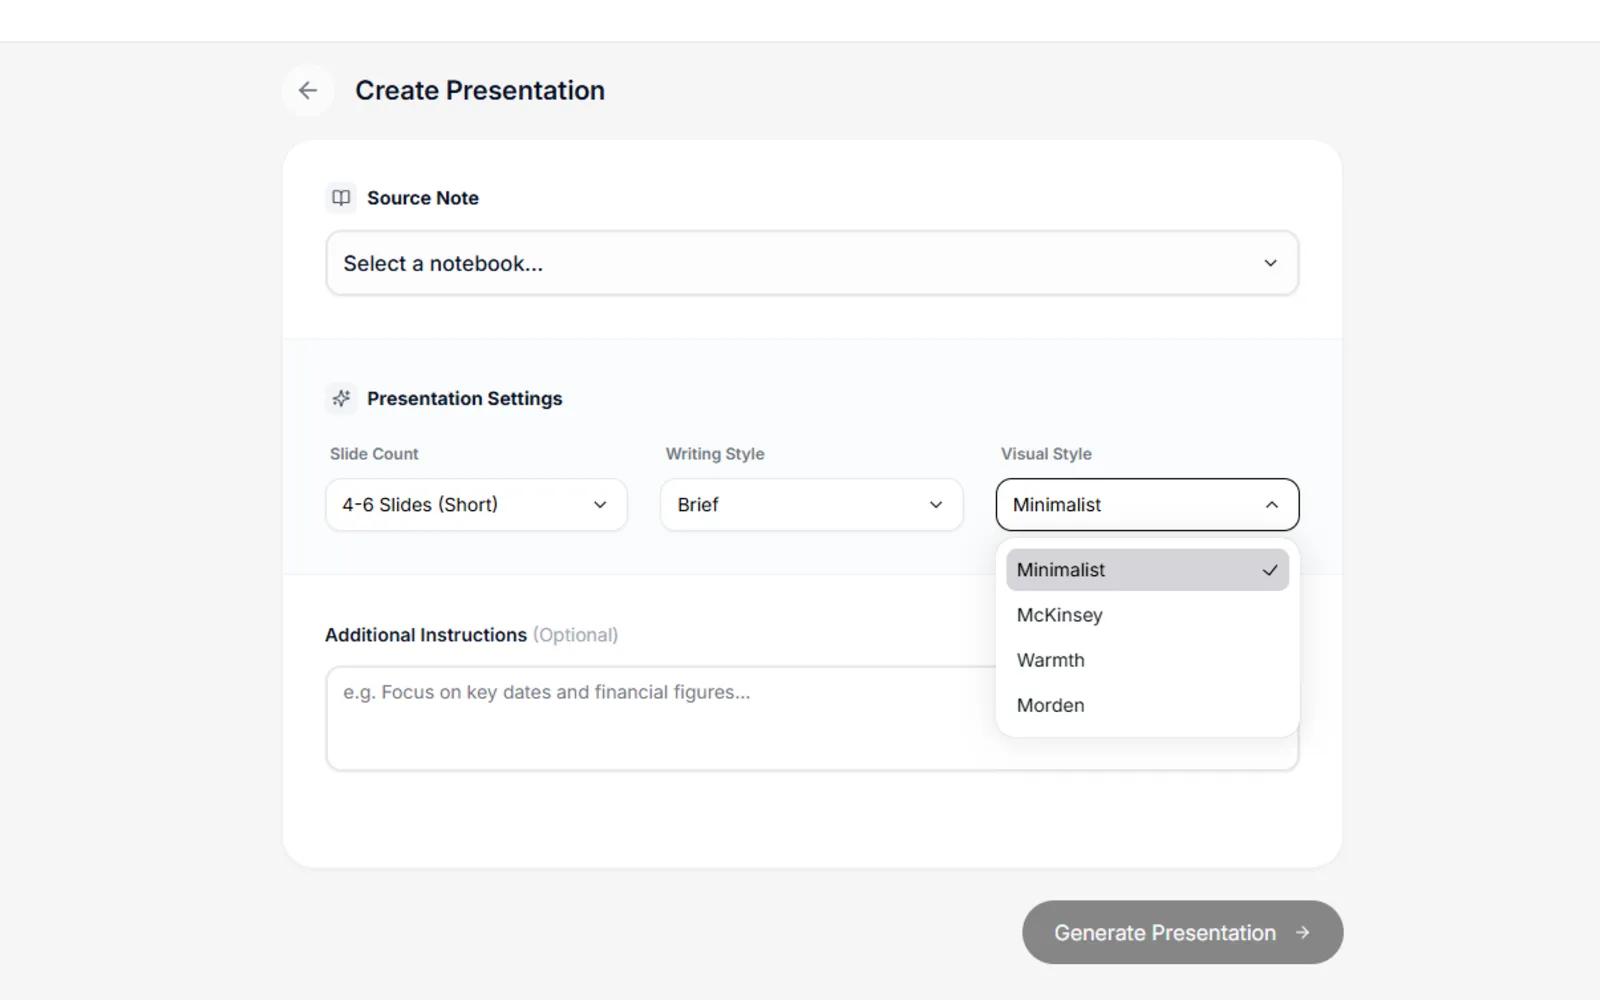Click the chevron on the Brief selector
Image resolution: width=1600 pixels, height=1000 pixels.
935,504
